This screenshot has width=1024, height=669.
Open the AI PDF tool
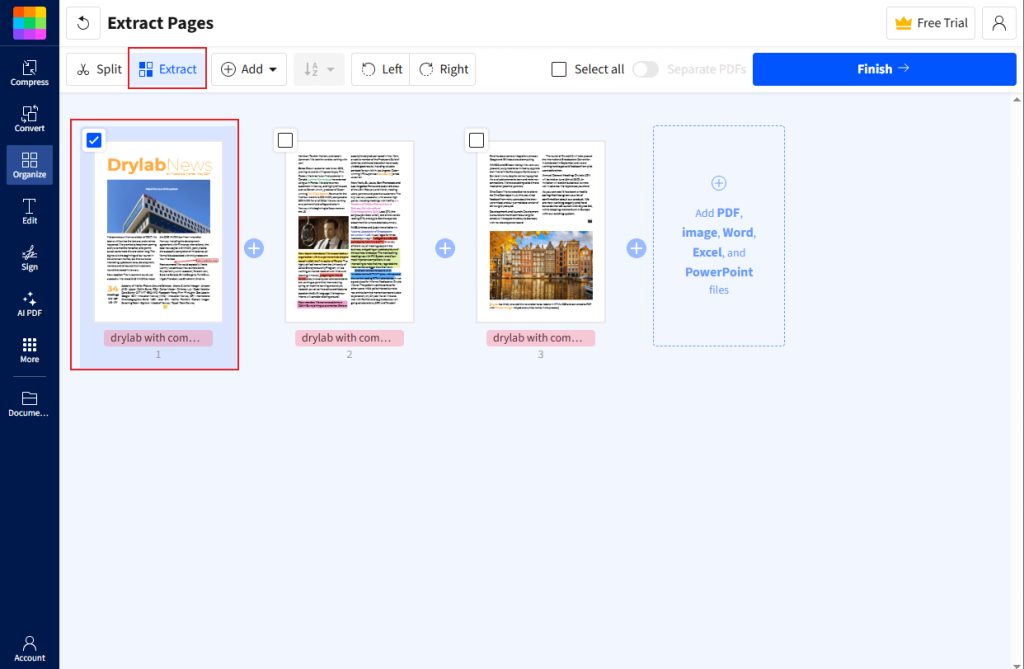29,305
